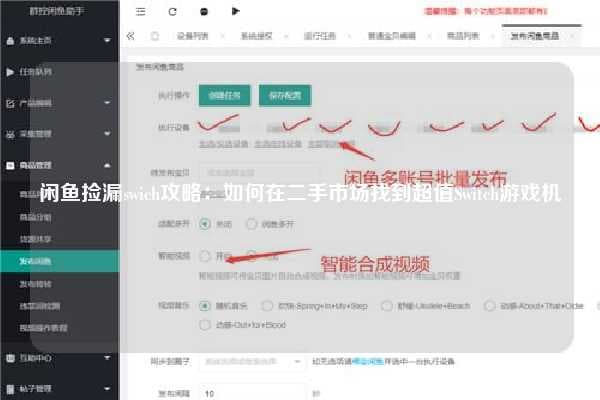
Task: Expand the 帖子管理 sidebar menu arrow
Action: click(108, 389)
